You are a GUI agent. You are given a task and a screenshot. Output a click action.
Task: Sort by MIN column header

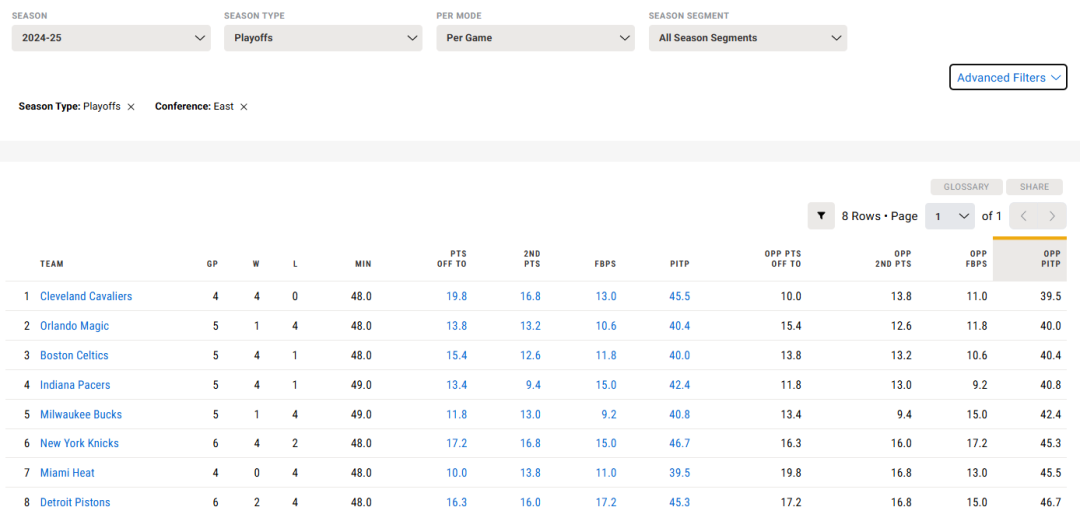[363, 264]
